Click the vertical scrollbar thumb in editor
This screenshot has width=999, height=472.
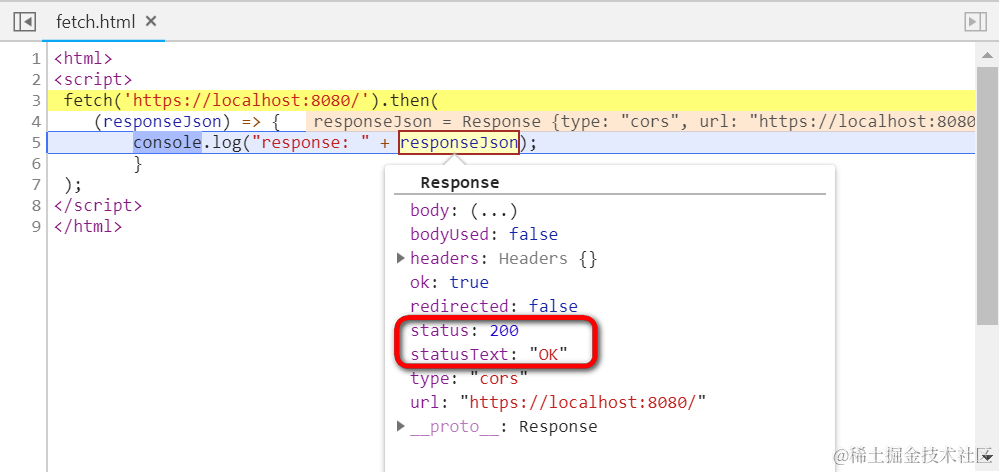click(x=987, y=194)
